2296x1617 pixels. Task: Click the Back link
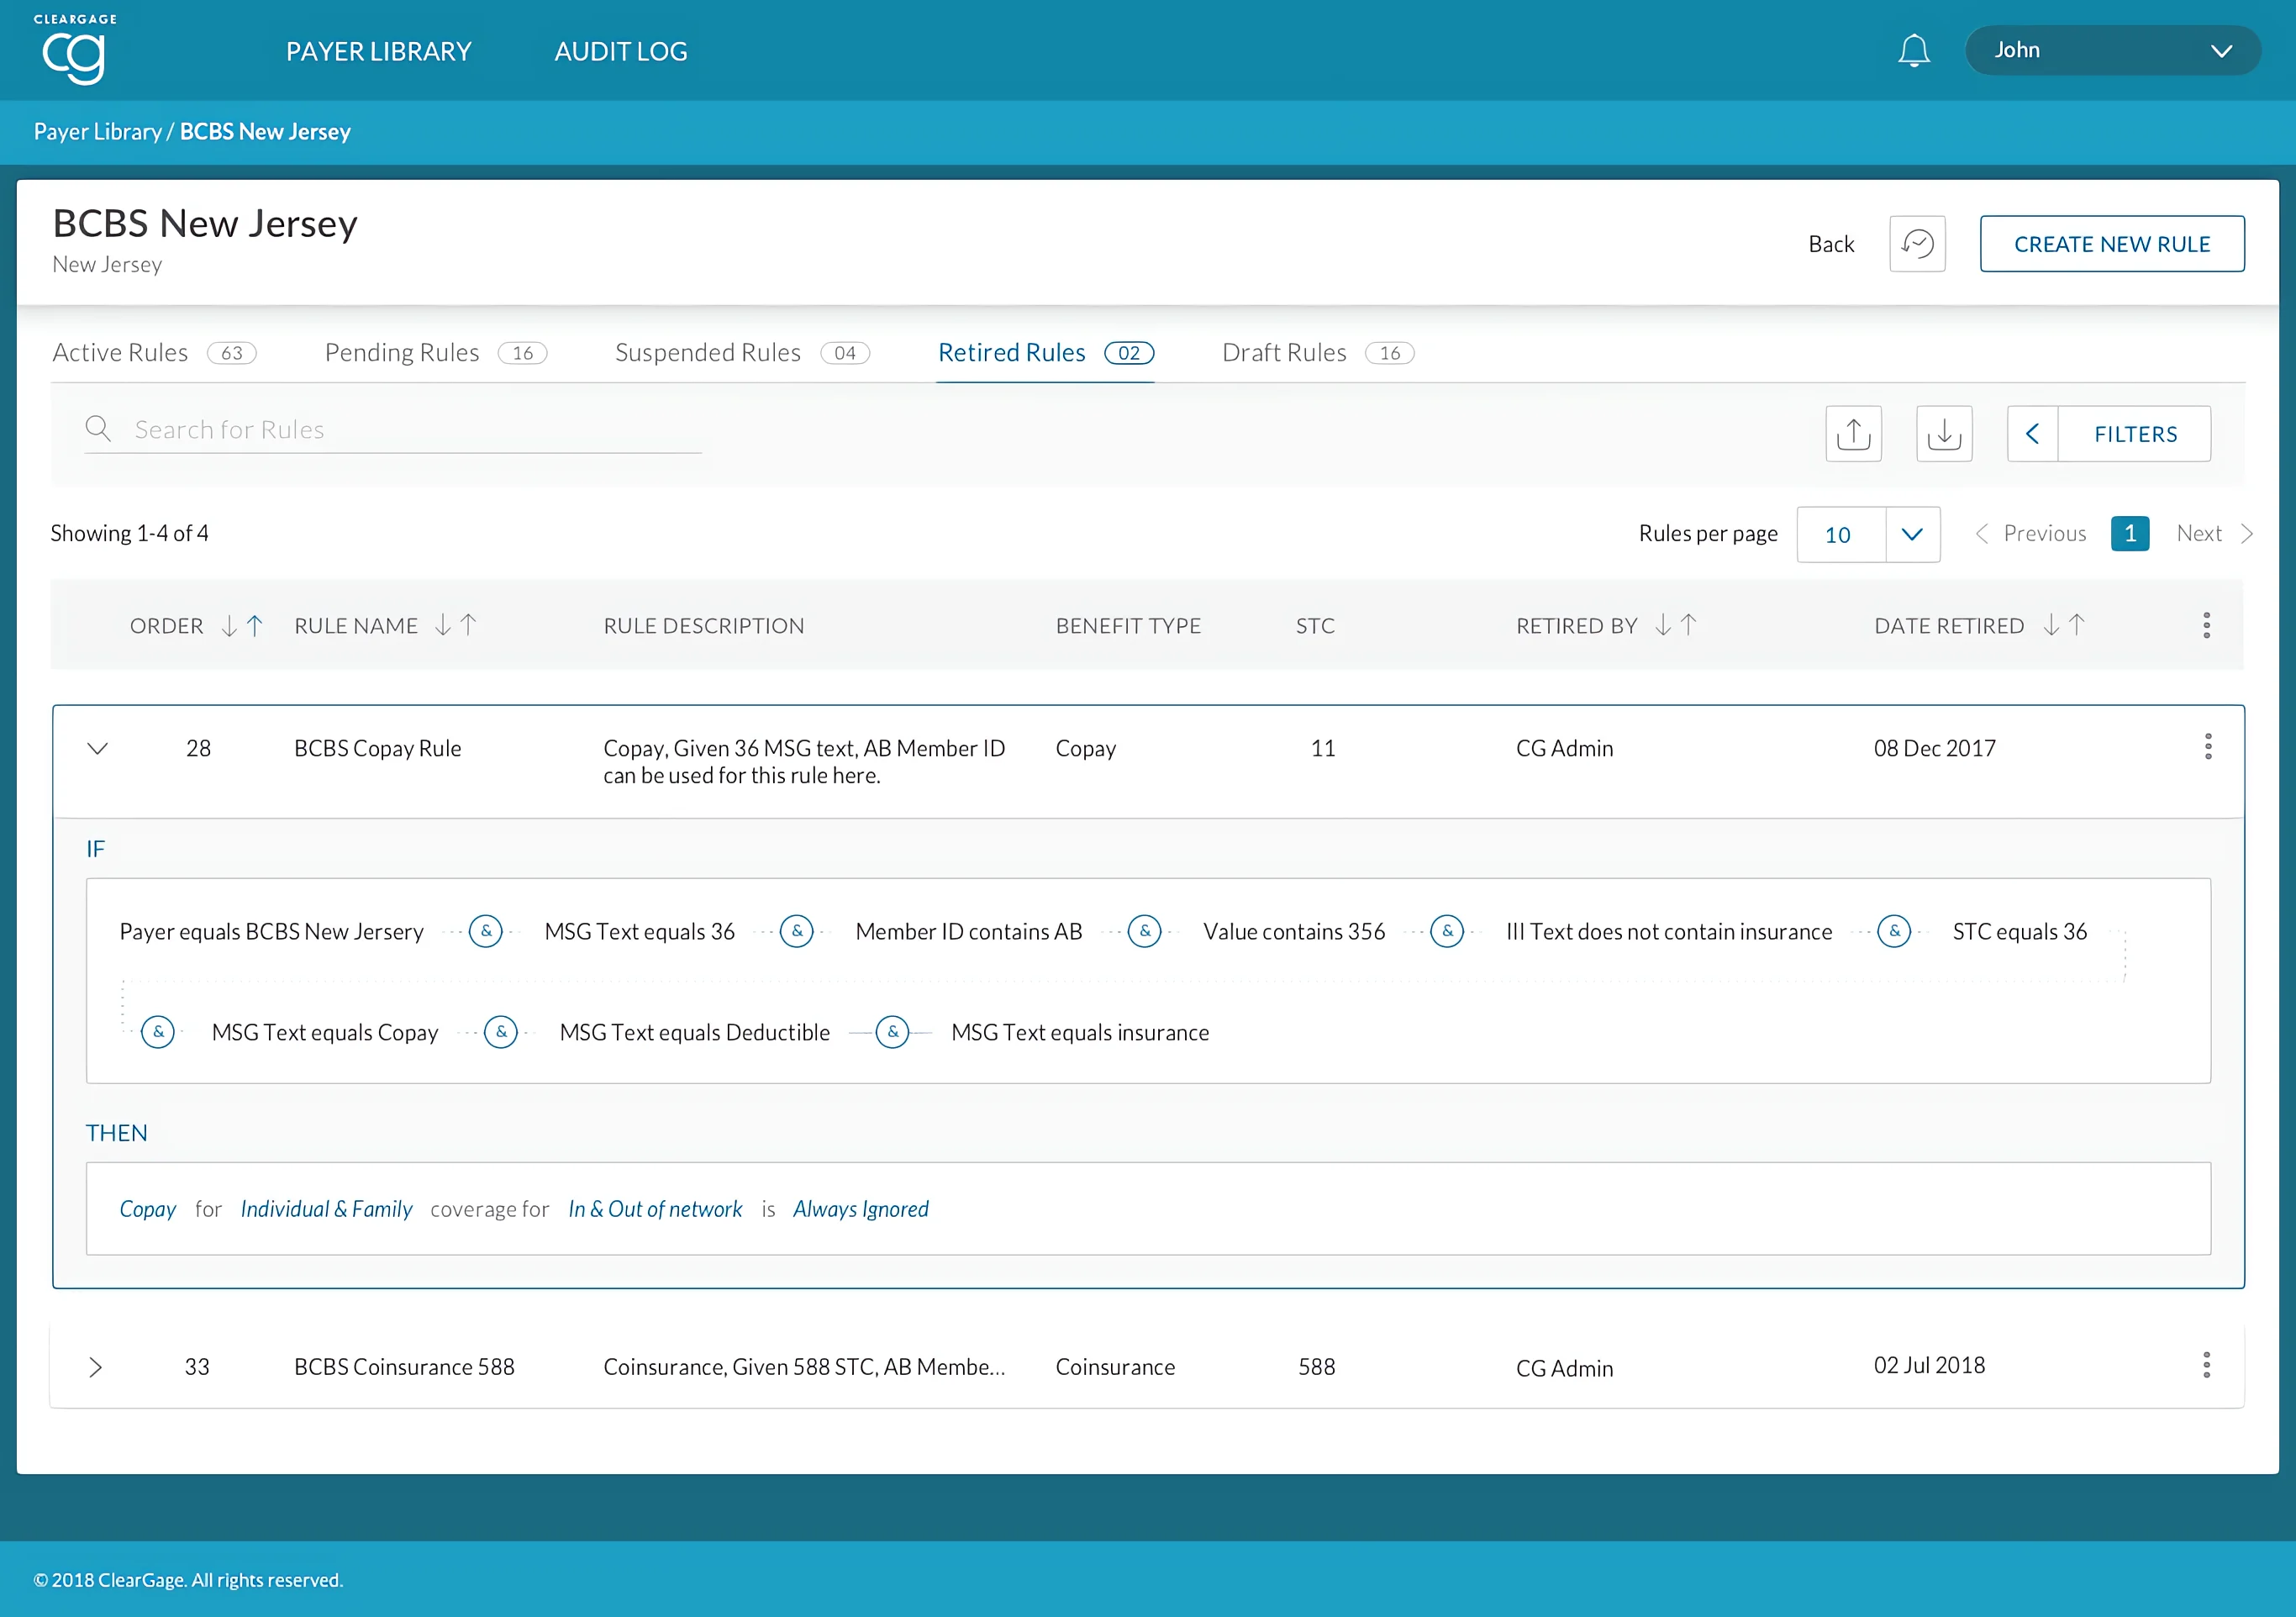click(x=1831, y=244)
